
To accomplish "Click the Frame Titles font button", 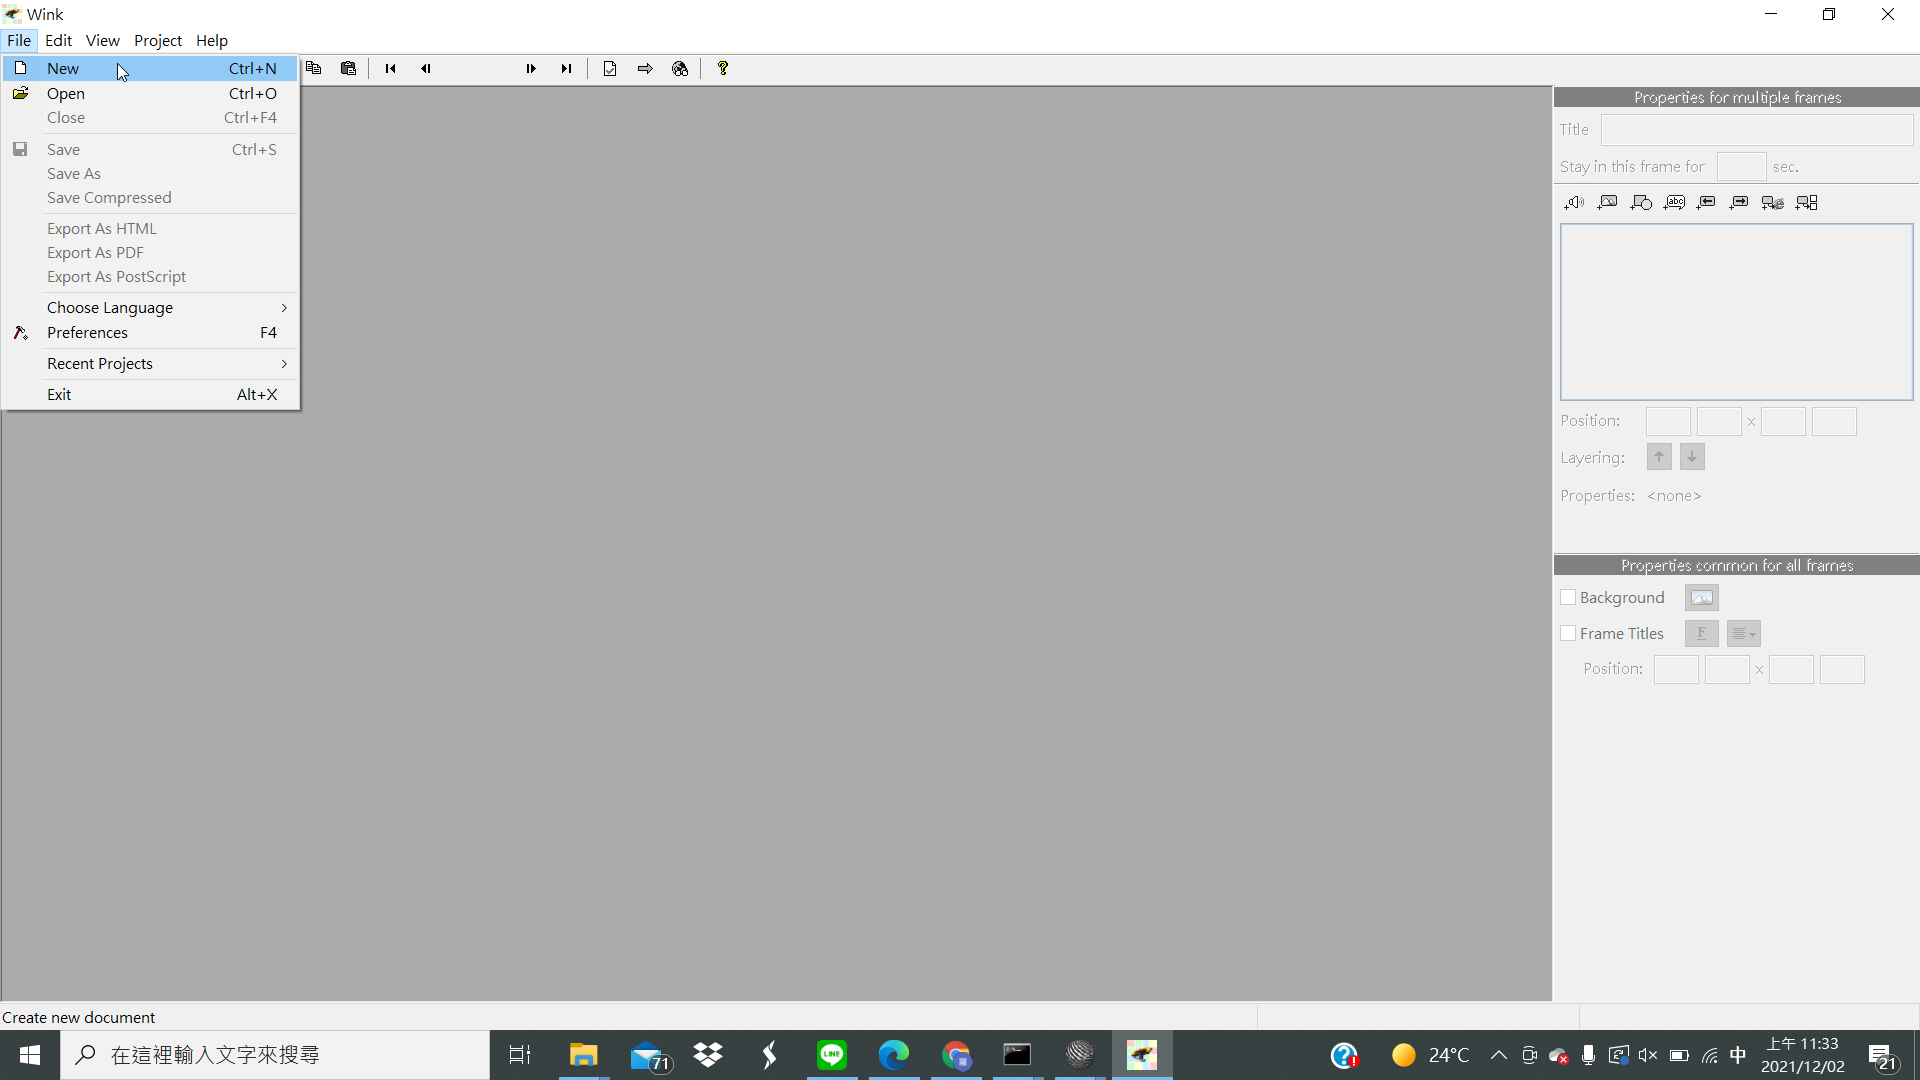I will [1702, 633].
